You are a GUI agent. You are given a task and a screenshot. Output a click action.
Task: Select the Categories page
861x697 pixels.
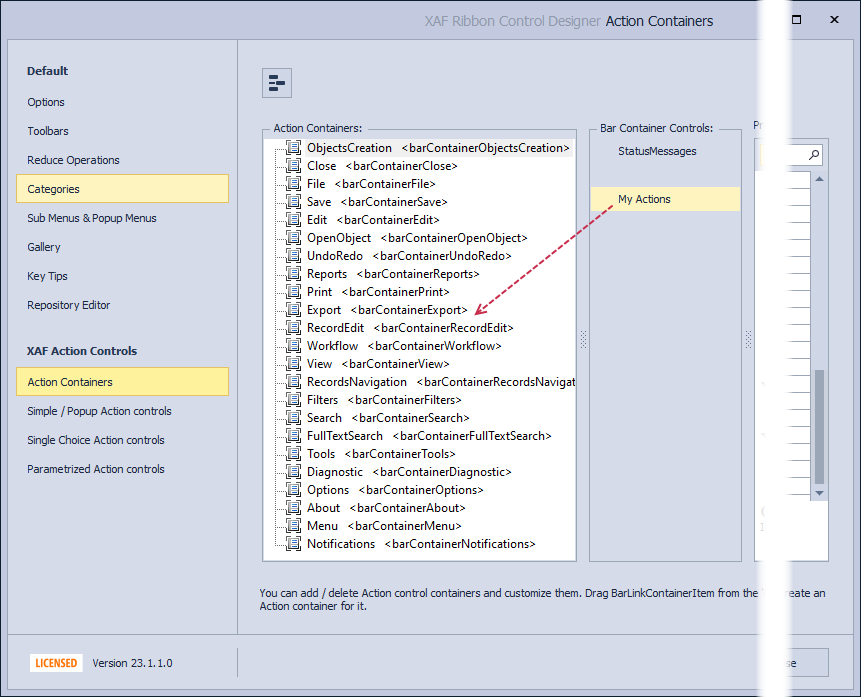(122, 189)
